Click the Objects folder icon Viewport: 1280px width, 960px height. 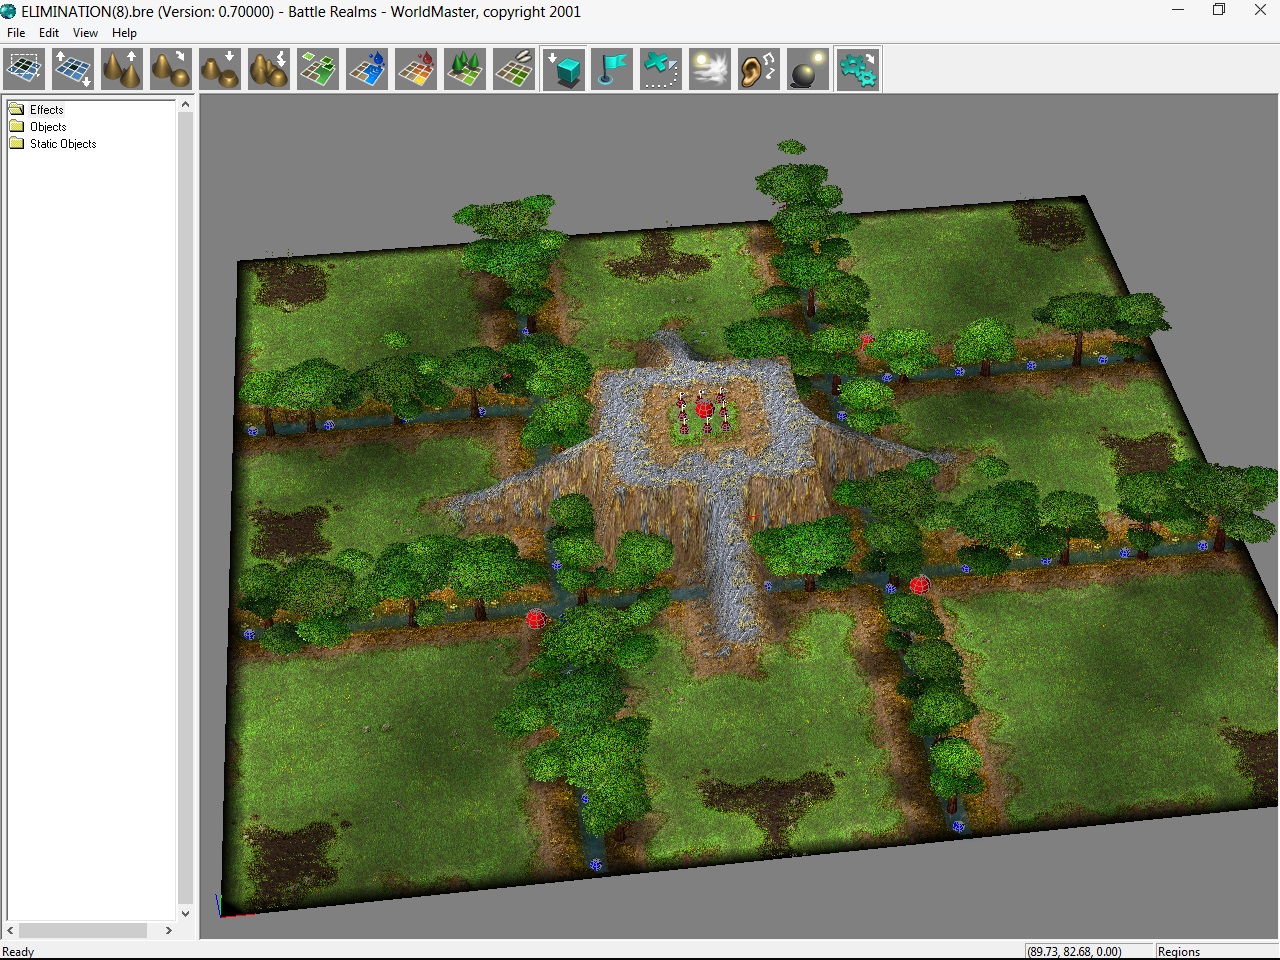pos(16,126)
